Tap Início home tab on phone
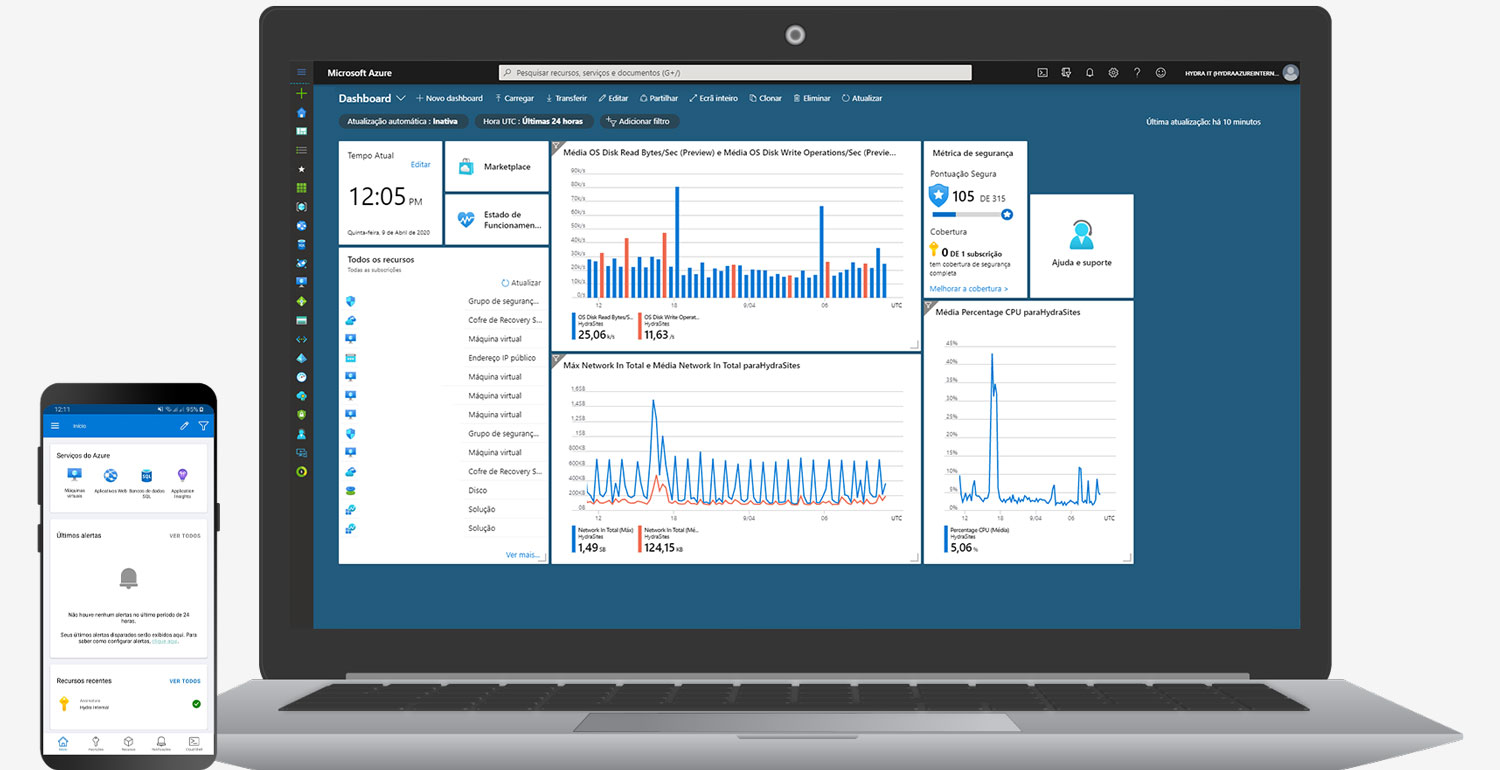 click(63, 743)
